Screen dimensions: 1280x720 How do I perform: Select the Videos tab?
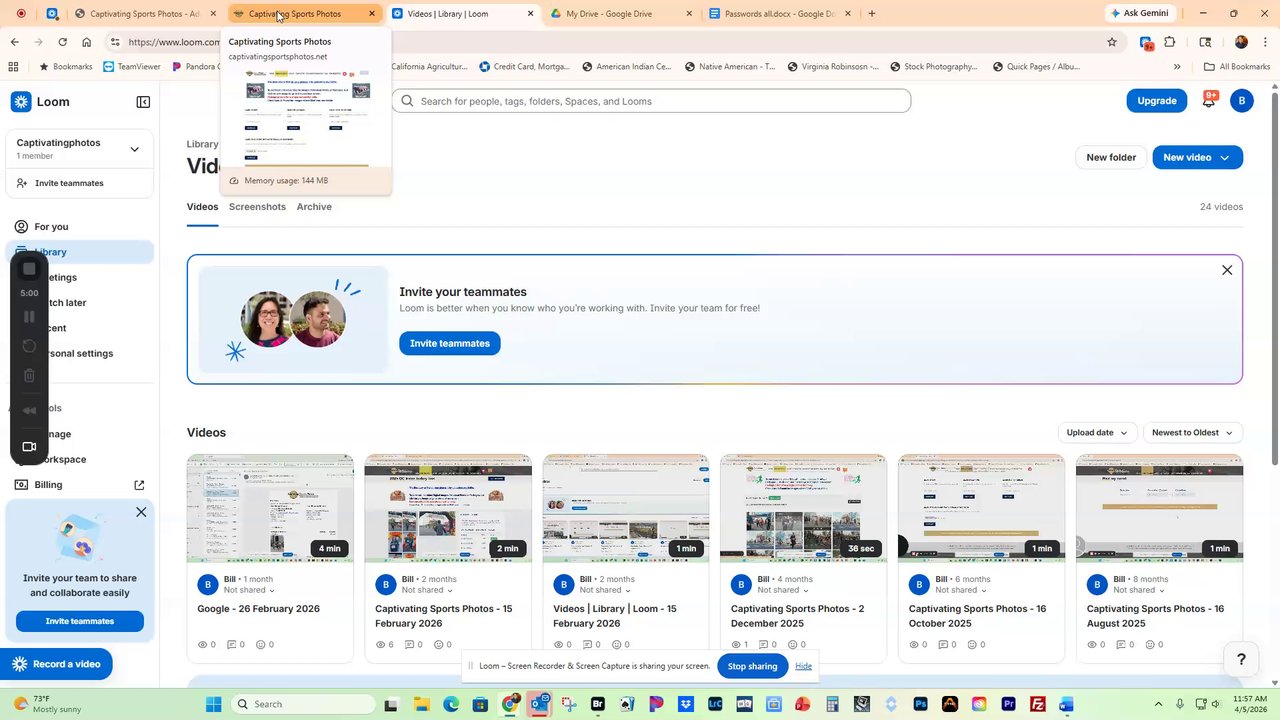point(202,207)
